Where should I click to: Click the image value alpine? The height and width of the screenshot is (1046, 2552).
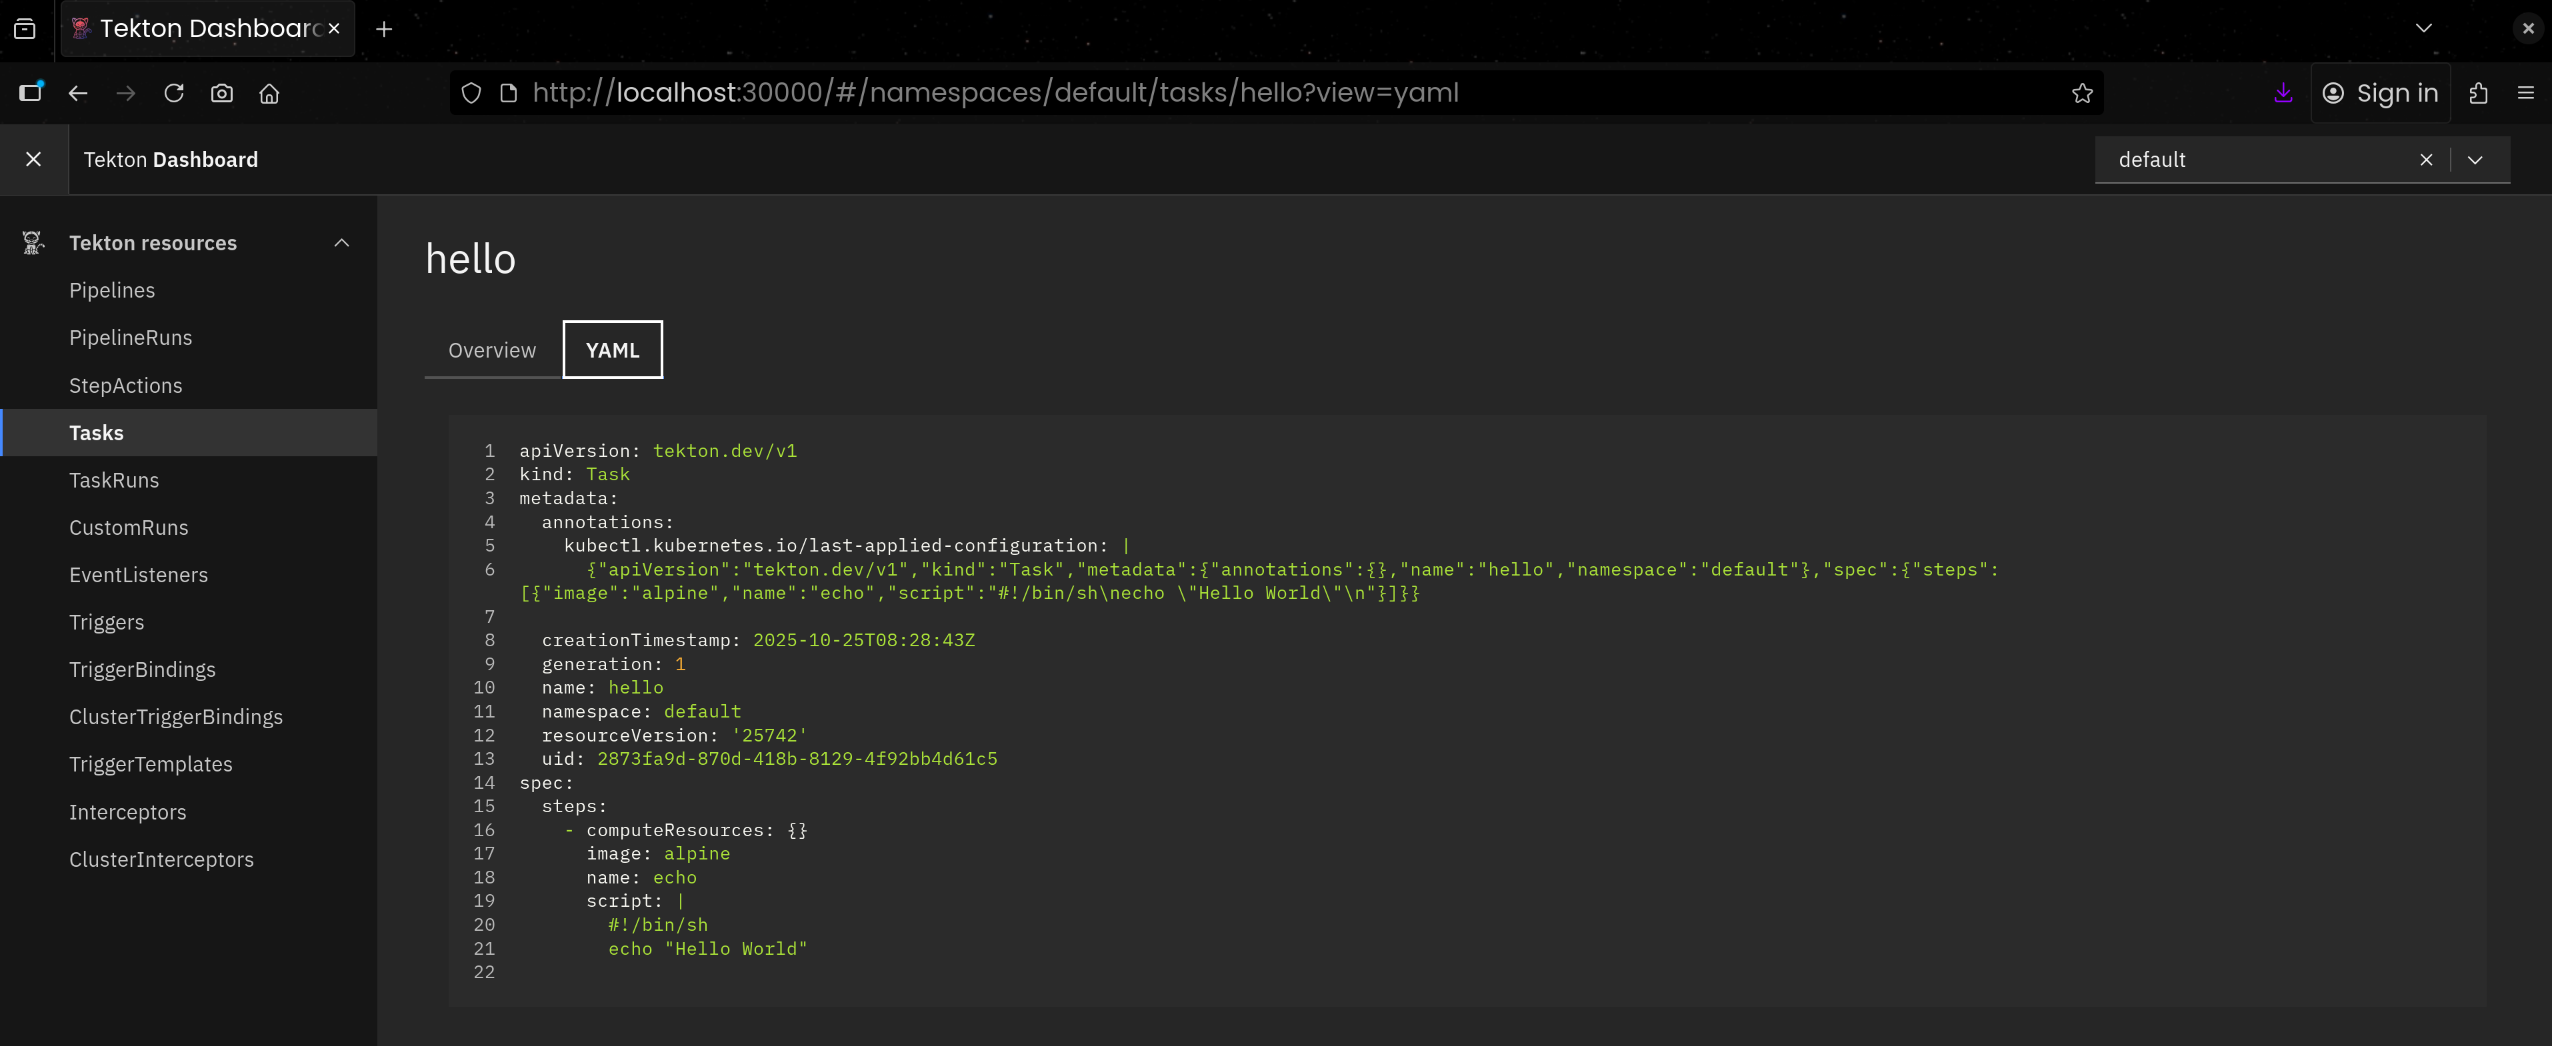[x=697, y=854]
